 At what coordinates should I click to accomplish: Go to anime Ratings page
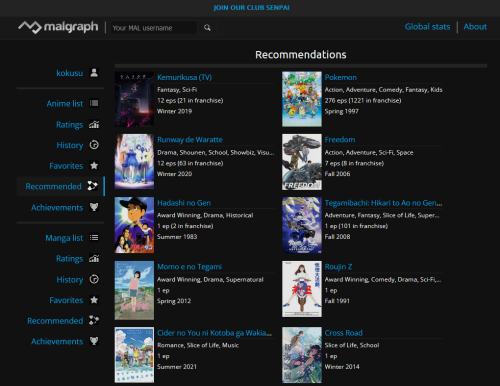point(69,125)
